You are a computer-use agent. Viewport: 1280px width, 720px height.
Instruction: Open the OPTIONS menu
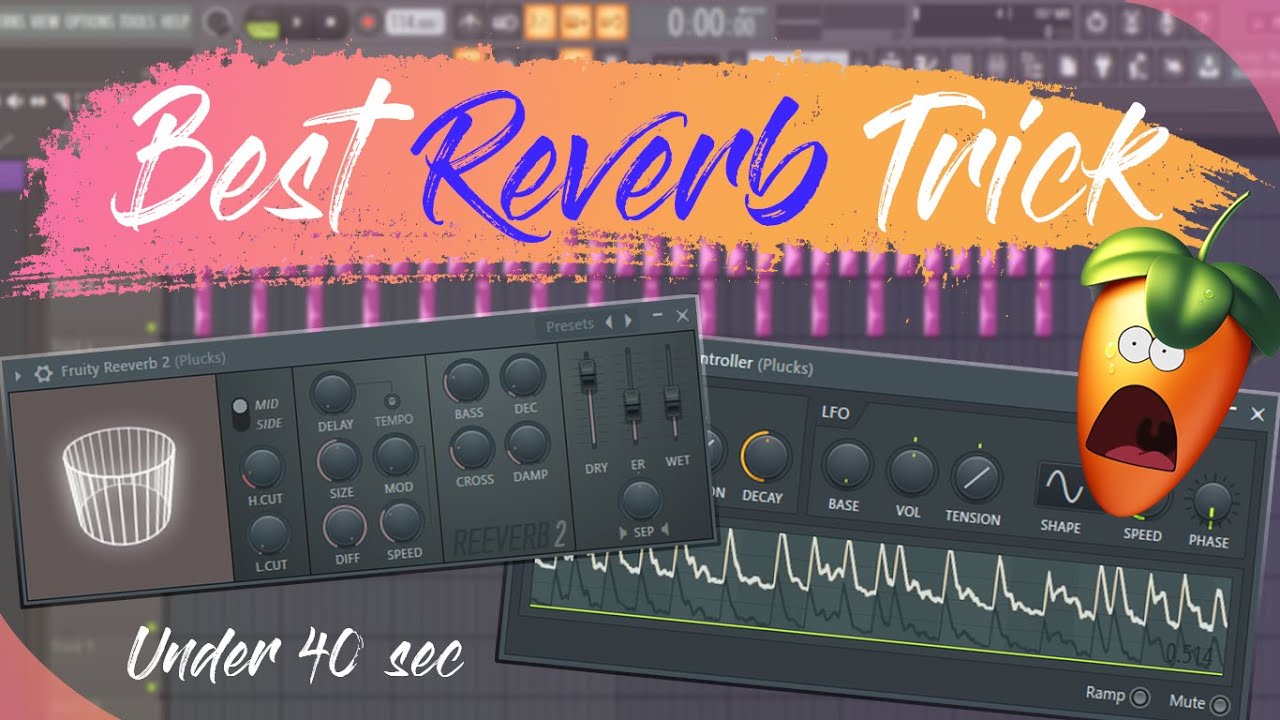click(88, 20)
